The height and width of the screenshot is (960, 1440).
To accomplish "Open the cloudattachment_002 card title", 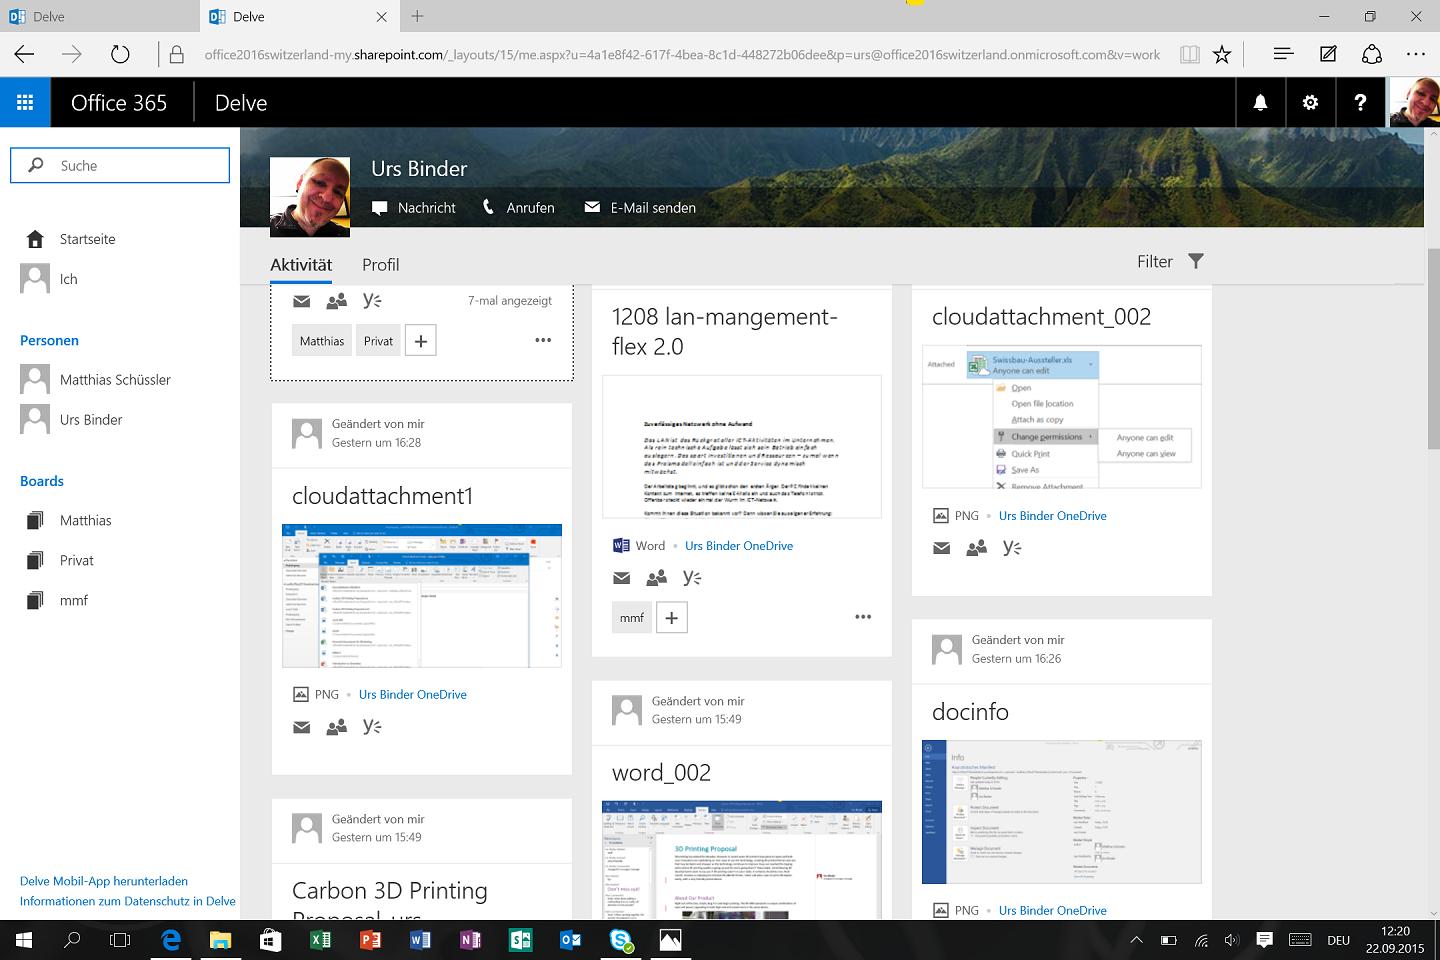I will tap(1041, 317).
